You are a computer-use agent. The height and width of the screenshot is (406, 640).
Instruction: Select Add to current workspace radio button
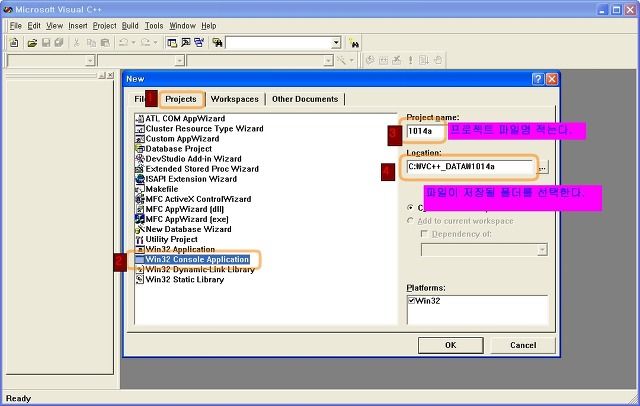pos(410,221)
